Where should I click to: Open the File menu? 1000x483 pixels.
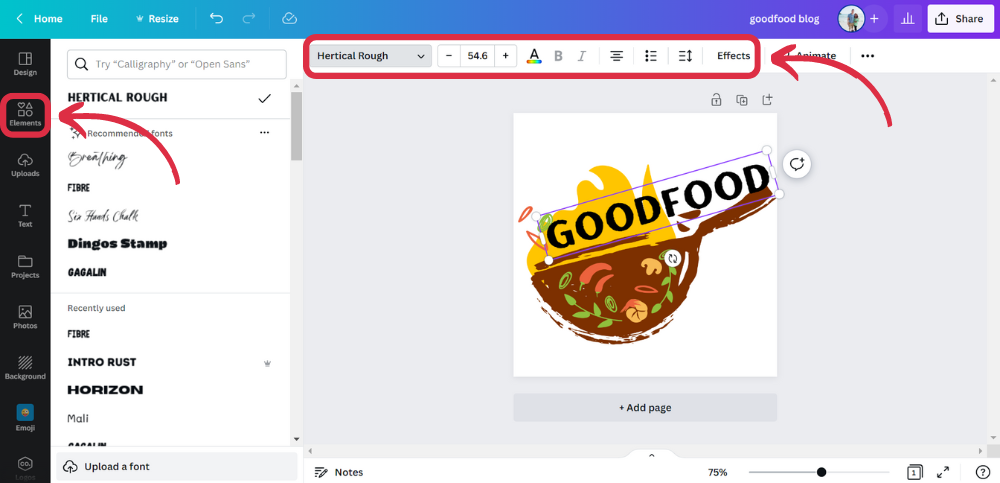pos(99,19)
